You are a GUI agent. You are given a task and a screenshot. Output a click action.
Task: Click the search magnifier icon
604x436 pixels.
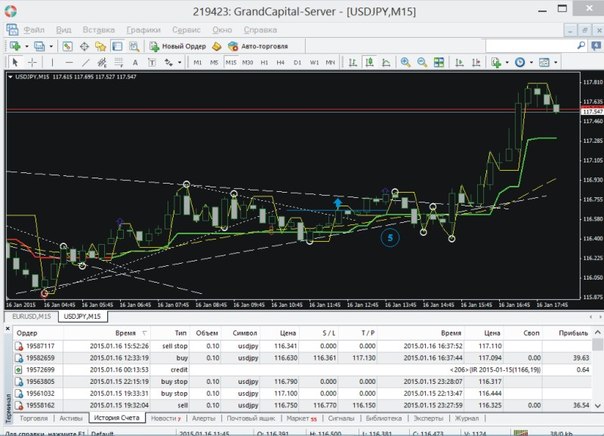coord(581,46)
